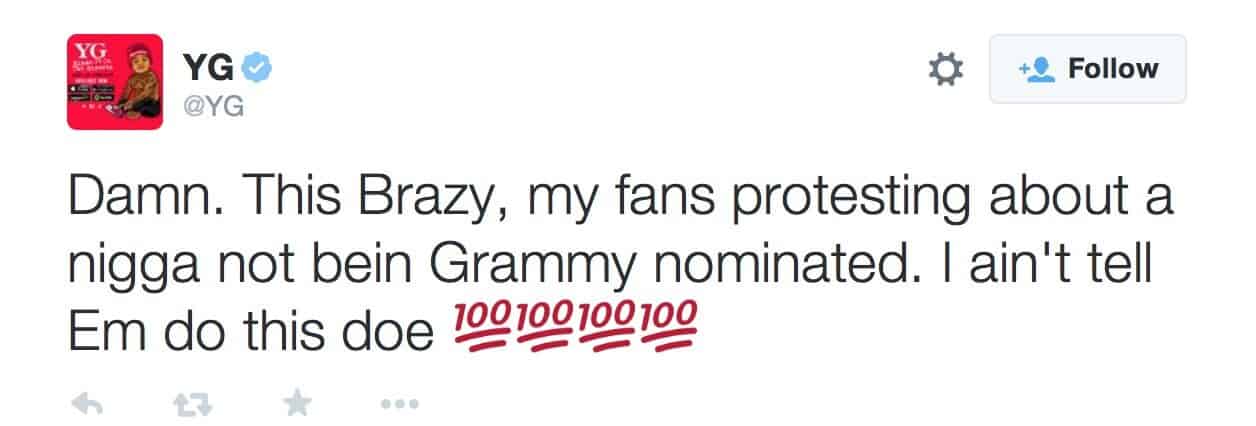The height and width of the screenshot is (426, 1256).
Task: Open YG's red profile avatar picture
Action: (x=114, y=82)
